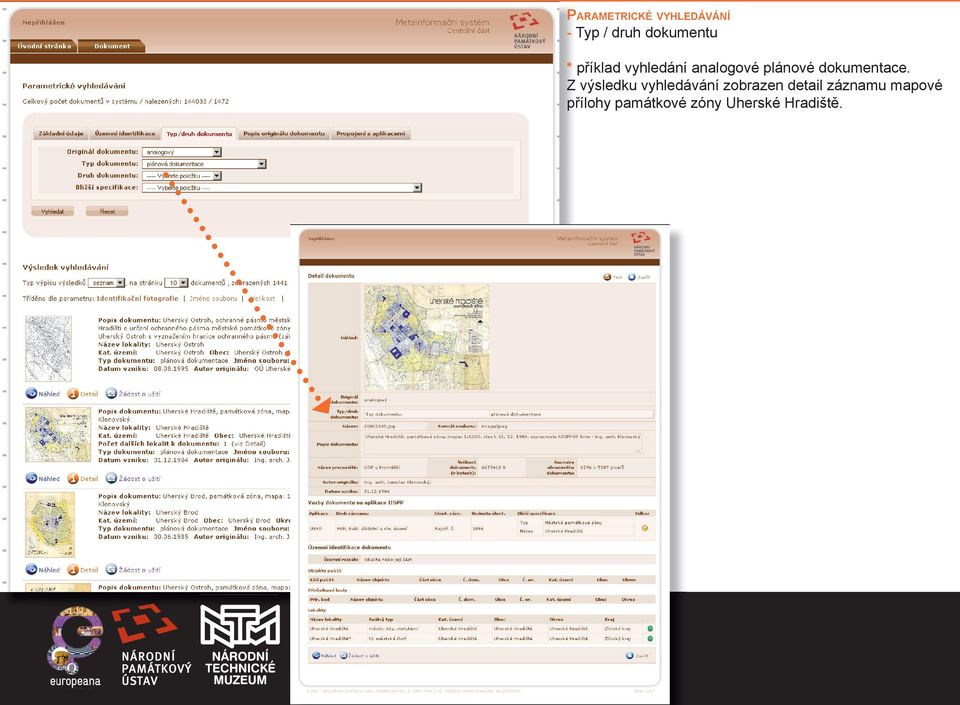The width and height of the screenshot is (960, 705).
Task: Click Žádost o užití icon for Uherský Ostroh result
Action: point(111,394)
